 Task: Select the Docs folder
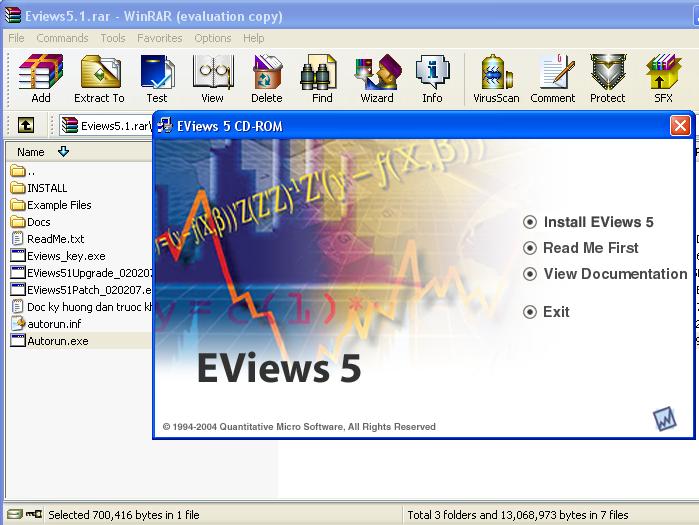tap(30, 221)
